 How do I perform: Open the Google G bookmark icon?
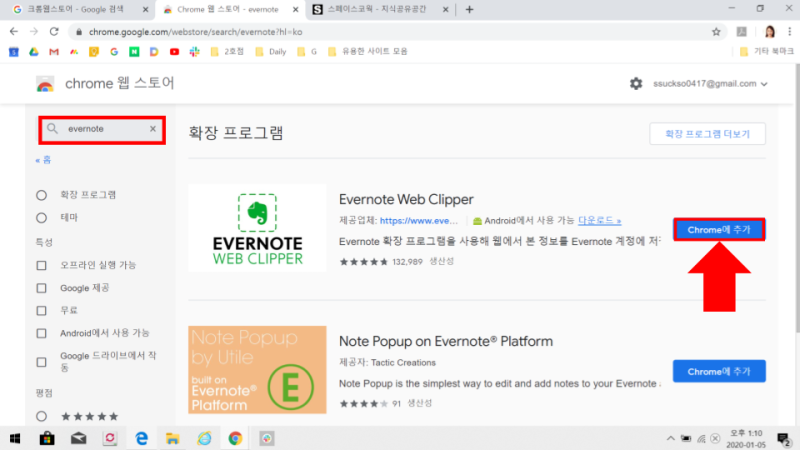[114, 52]
